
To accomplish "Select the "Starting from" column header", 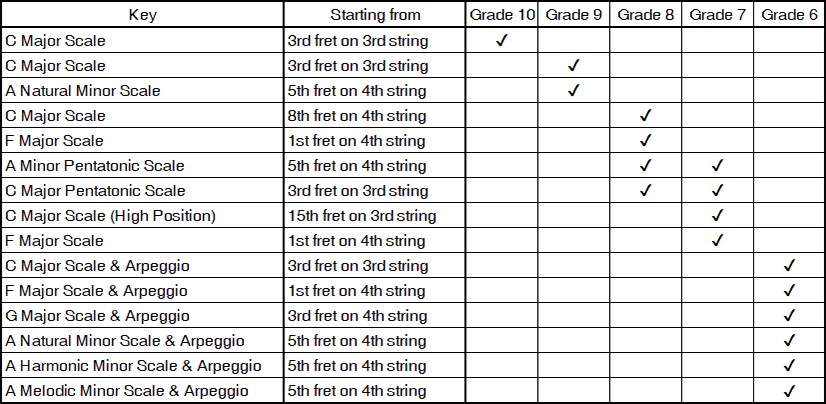I will click(375, 15).
